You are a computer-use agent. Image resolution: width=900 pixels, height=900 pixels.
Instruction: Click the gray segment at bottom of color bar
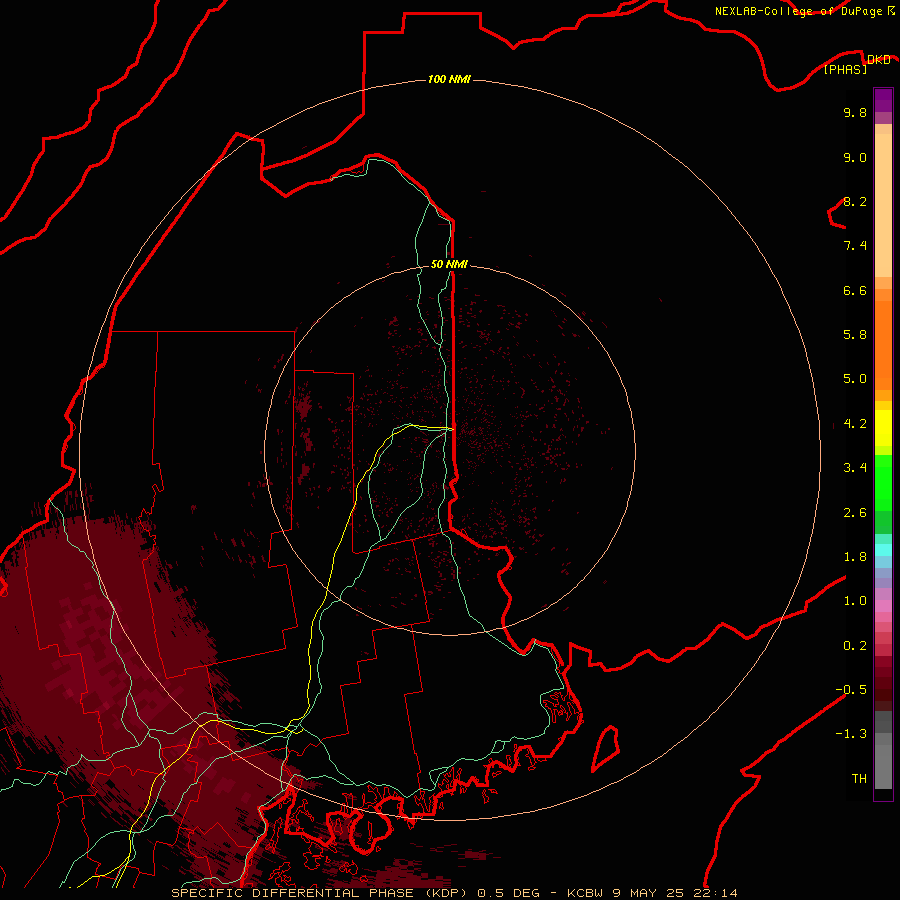[883, 767]
